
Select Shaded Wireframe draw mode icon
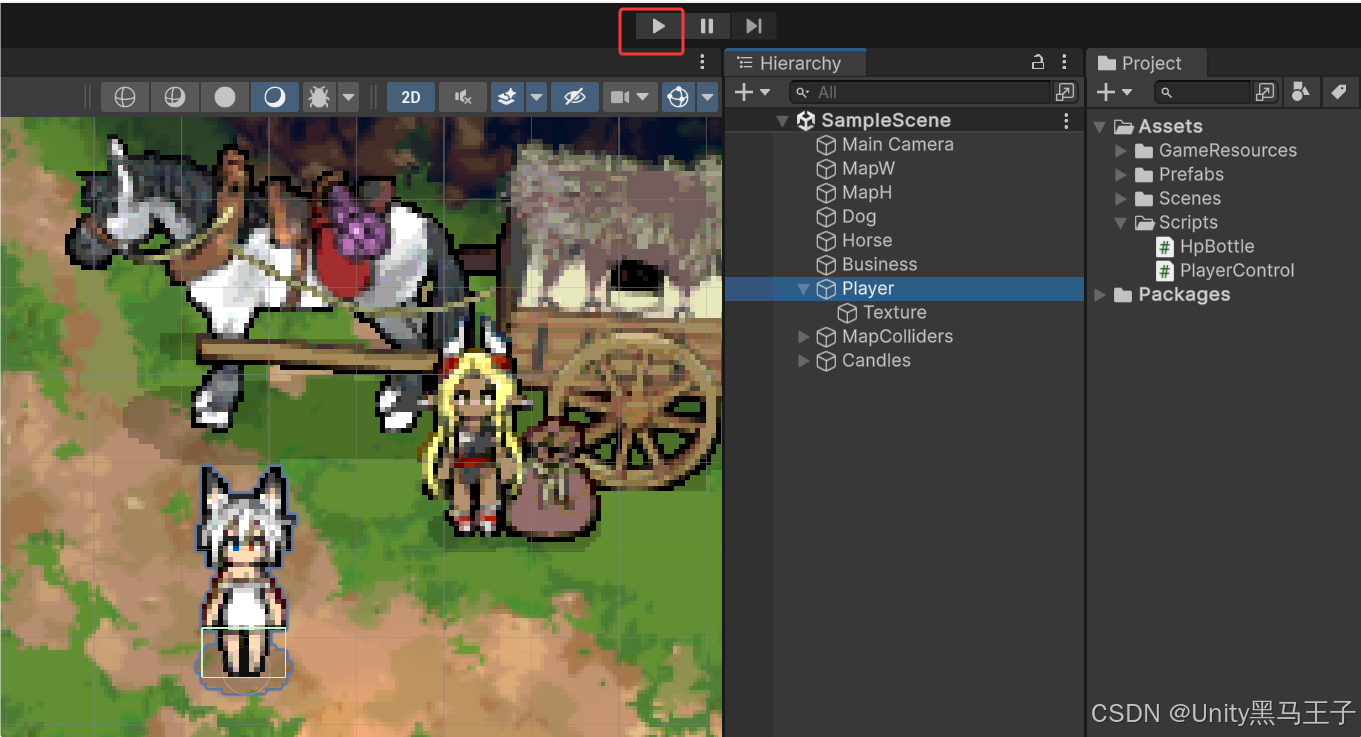[175, 97]
